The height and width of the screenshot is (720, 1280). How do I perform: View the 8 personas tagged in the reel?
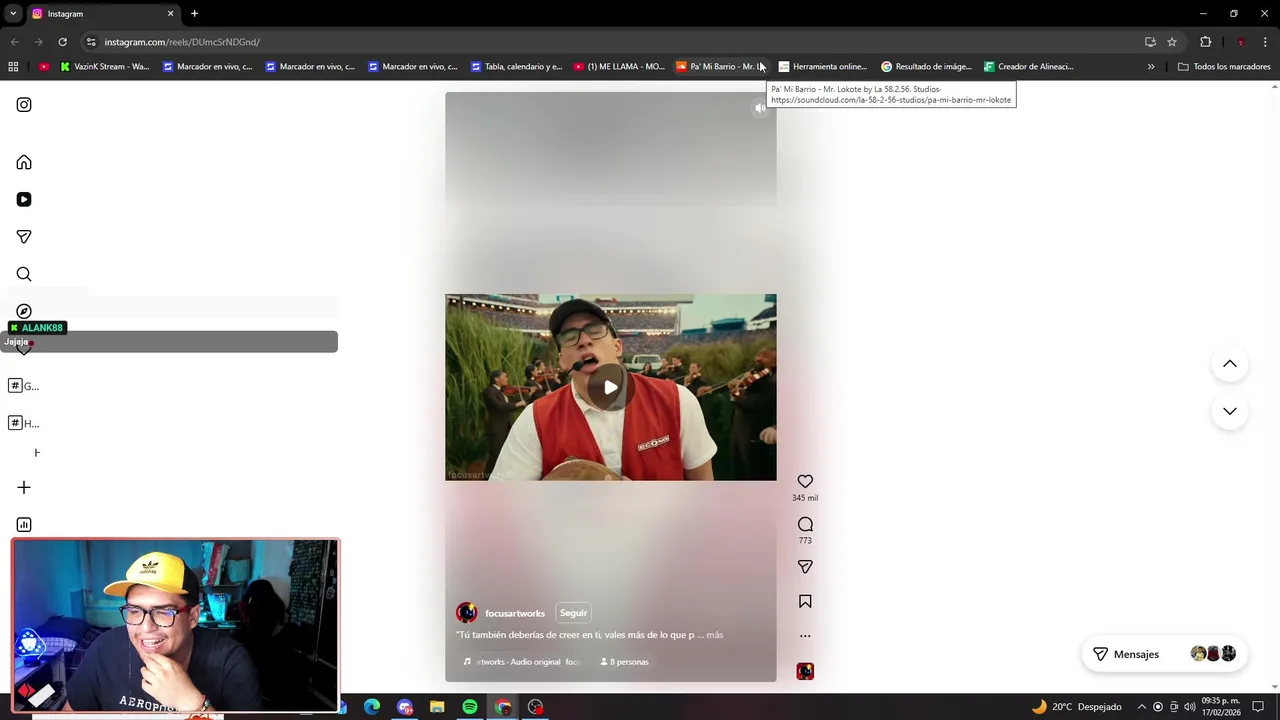click(x=624, y=662)
